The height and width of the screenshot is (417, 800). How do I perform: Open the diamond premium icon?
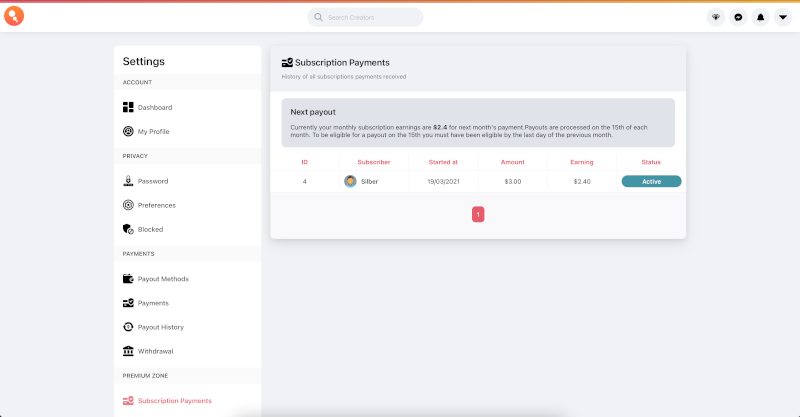[716, 17]
